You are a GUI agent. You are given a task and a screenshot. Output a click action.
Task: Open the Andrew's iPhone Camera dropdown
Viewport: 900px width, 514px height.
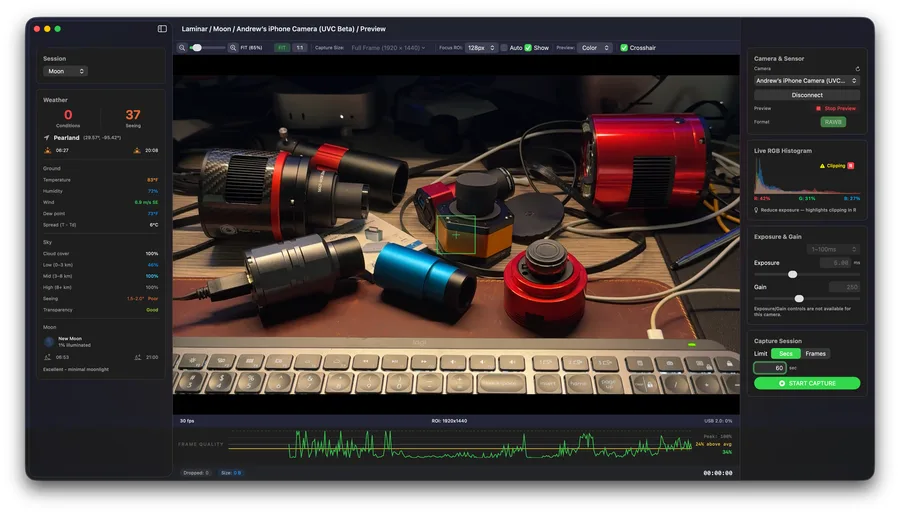806,80
